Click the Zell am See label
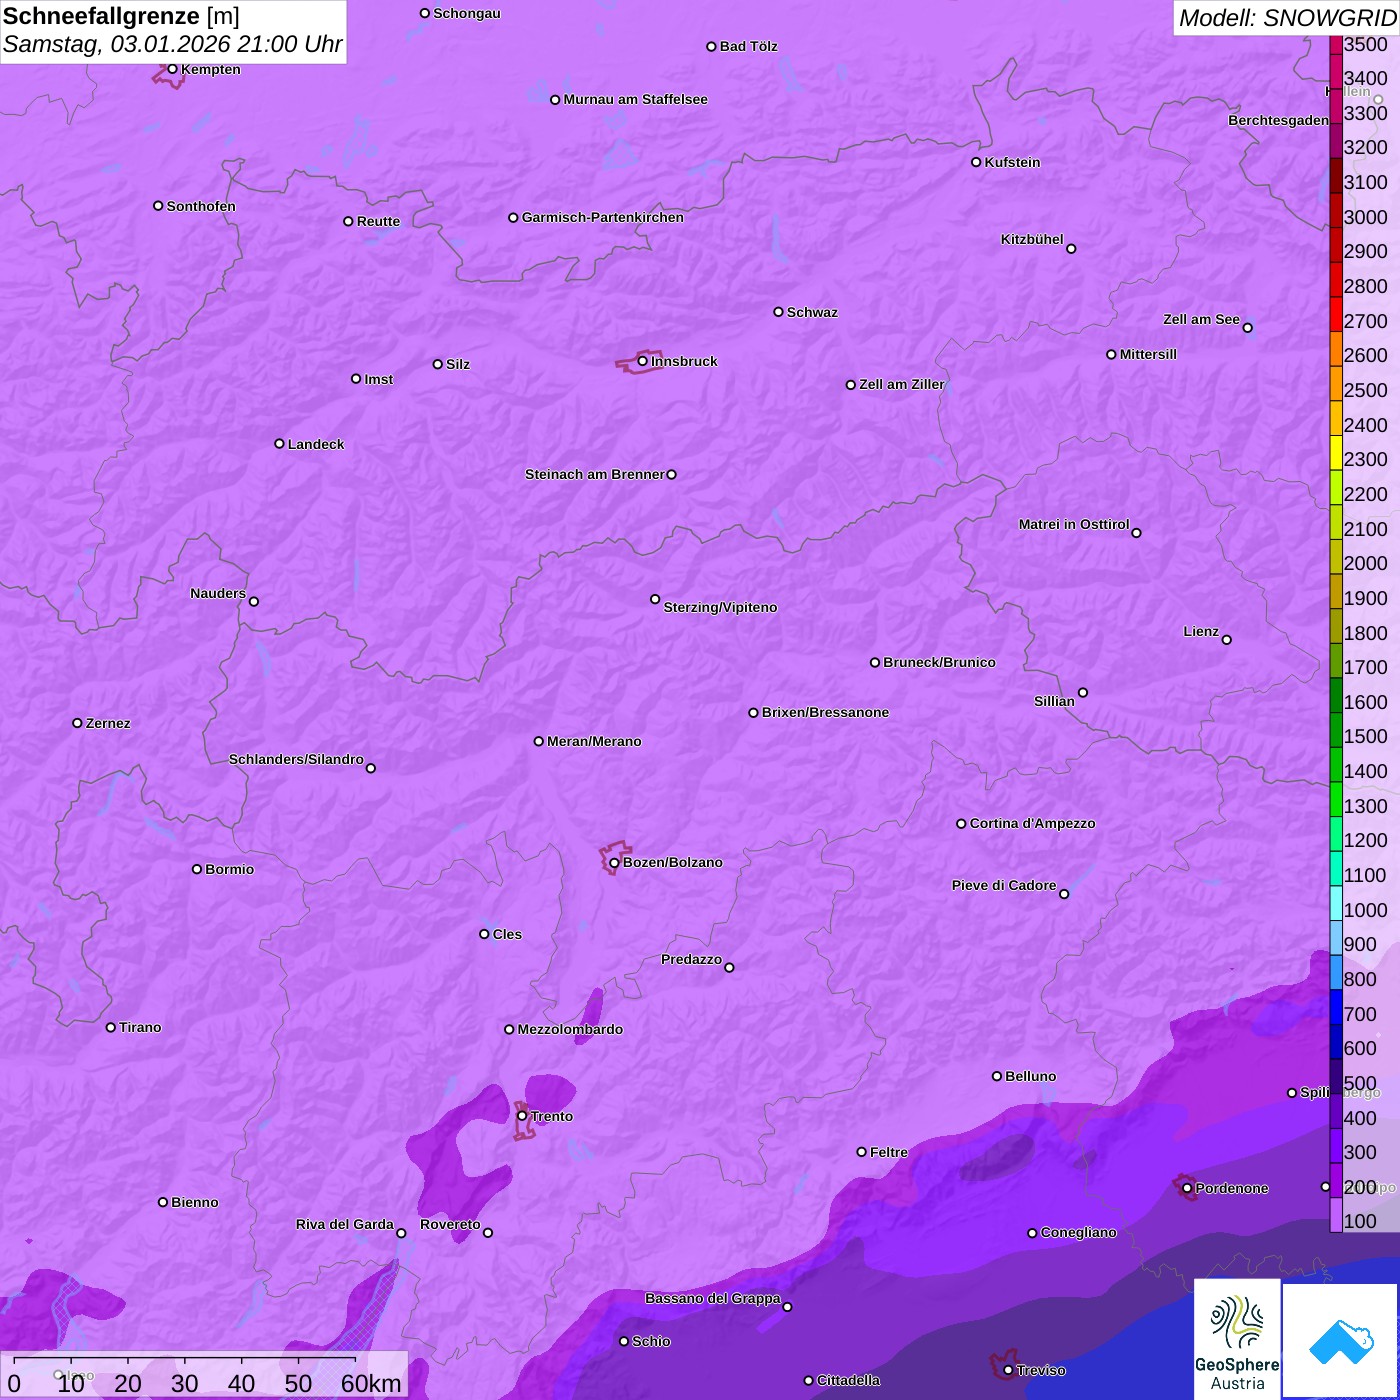1400x1400 pixels. pyautogui.click(x=1201, y=319)
